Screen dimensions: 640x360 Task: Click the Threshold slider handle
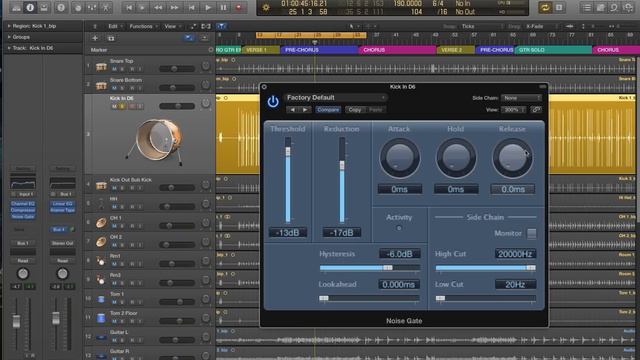point(288,152)
